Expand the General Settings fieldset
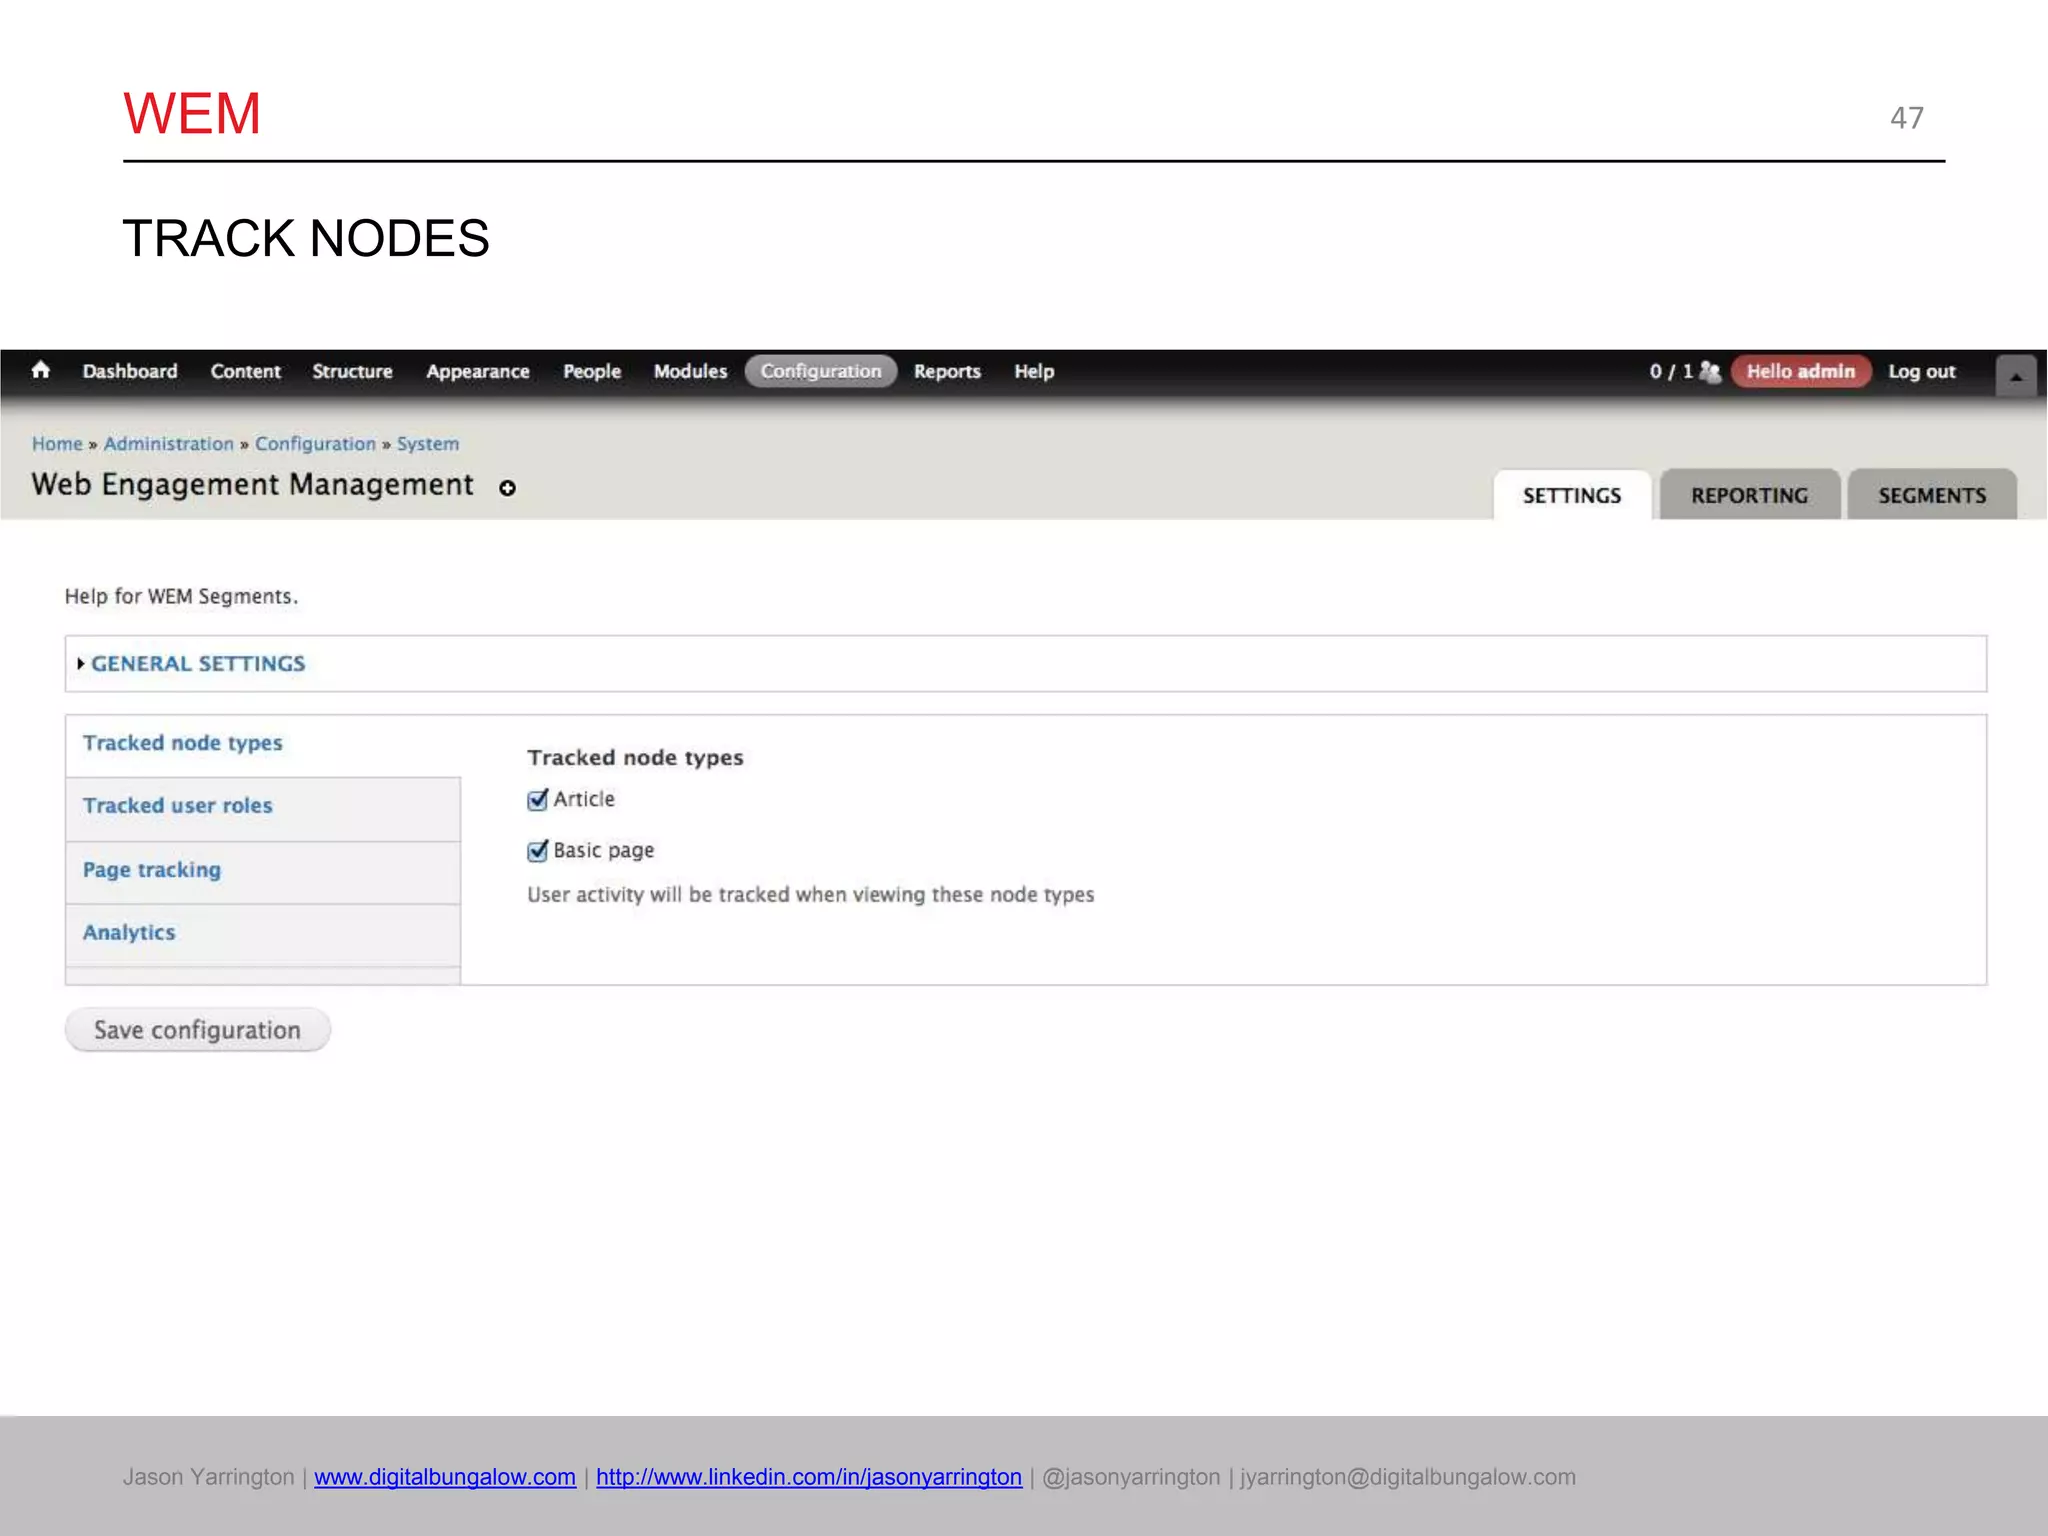 point(198,664)
